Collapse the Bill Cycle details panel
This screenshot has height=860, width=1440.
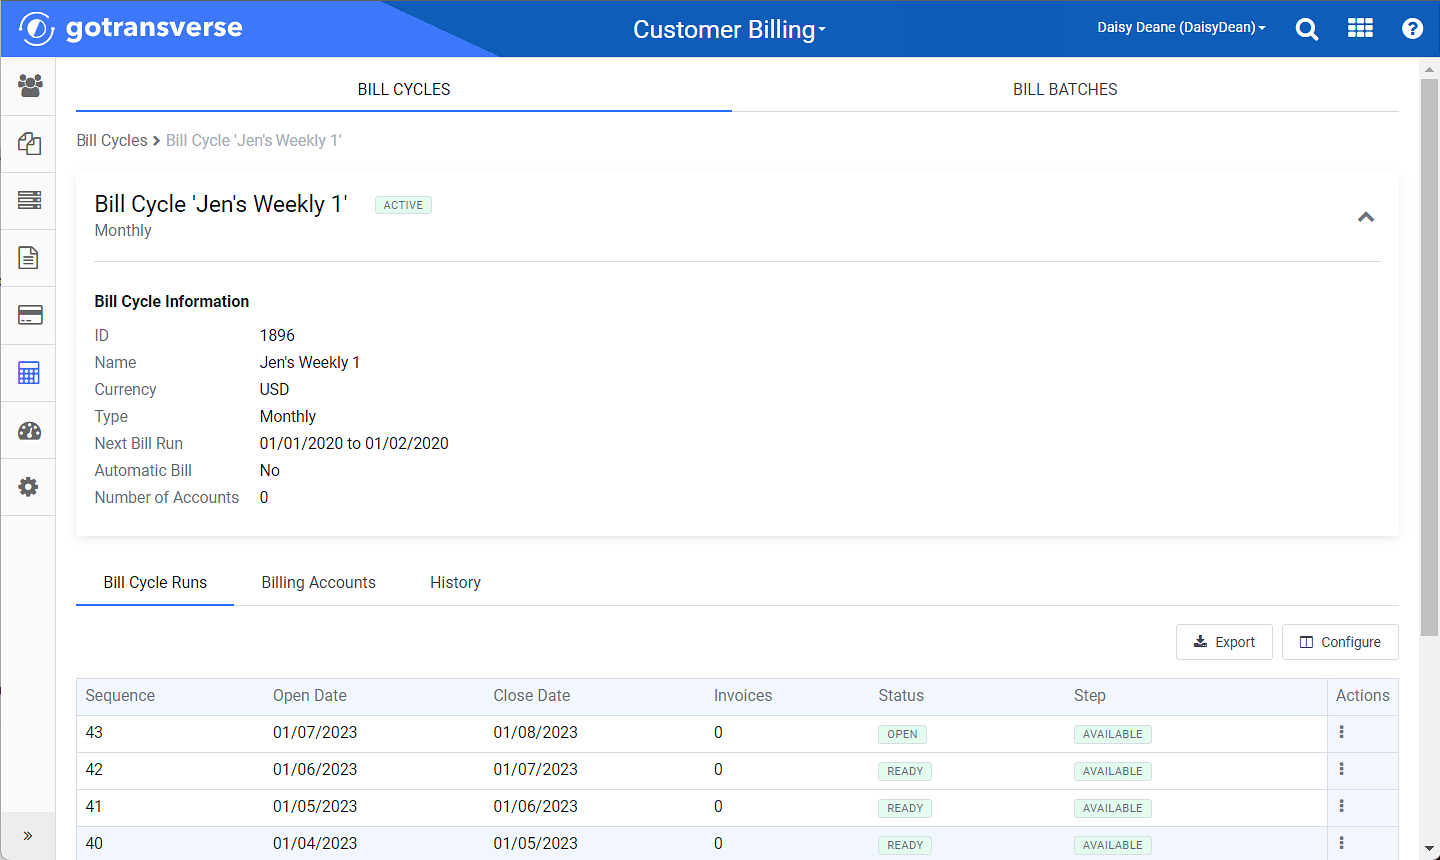pyautogui.click(x=1366, y=217)
